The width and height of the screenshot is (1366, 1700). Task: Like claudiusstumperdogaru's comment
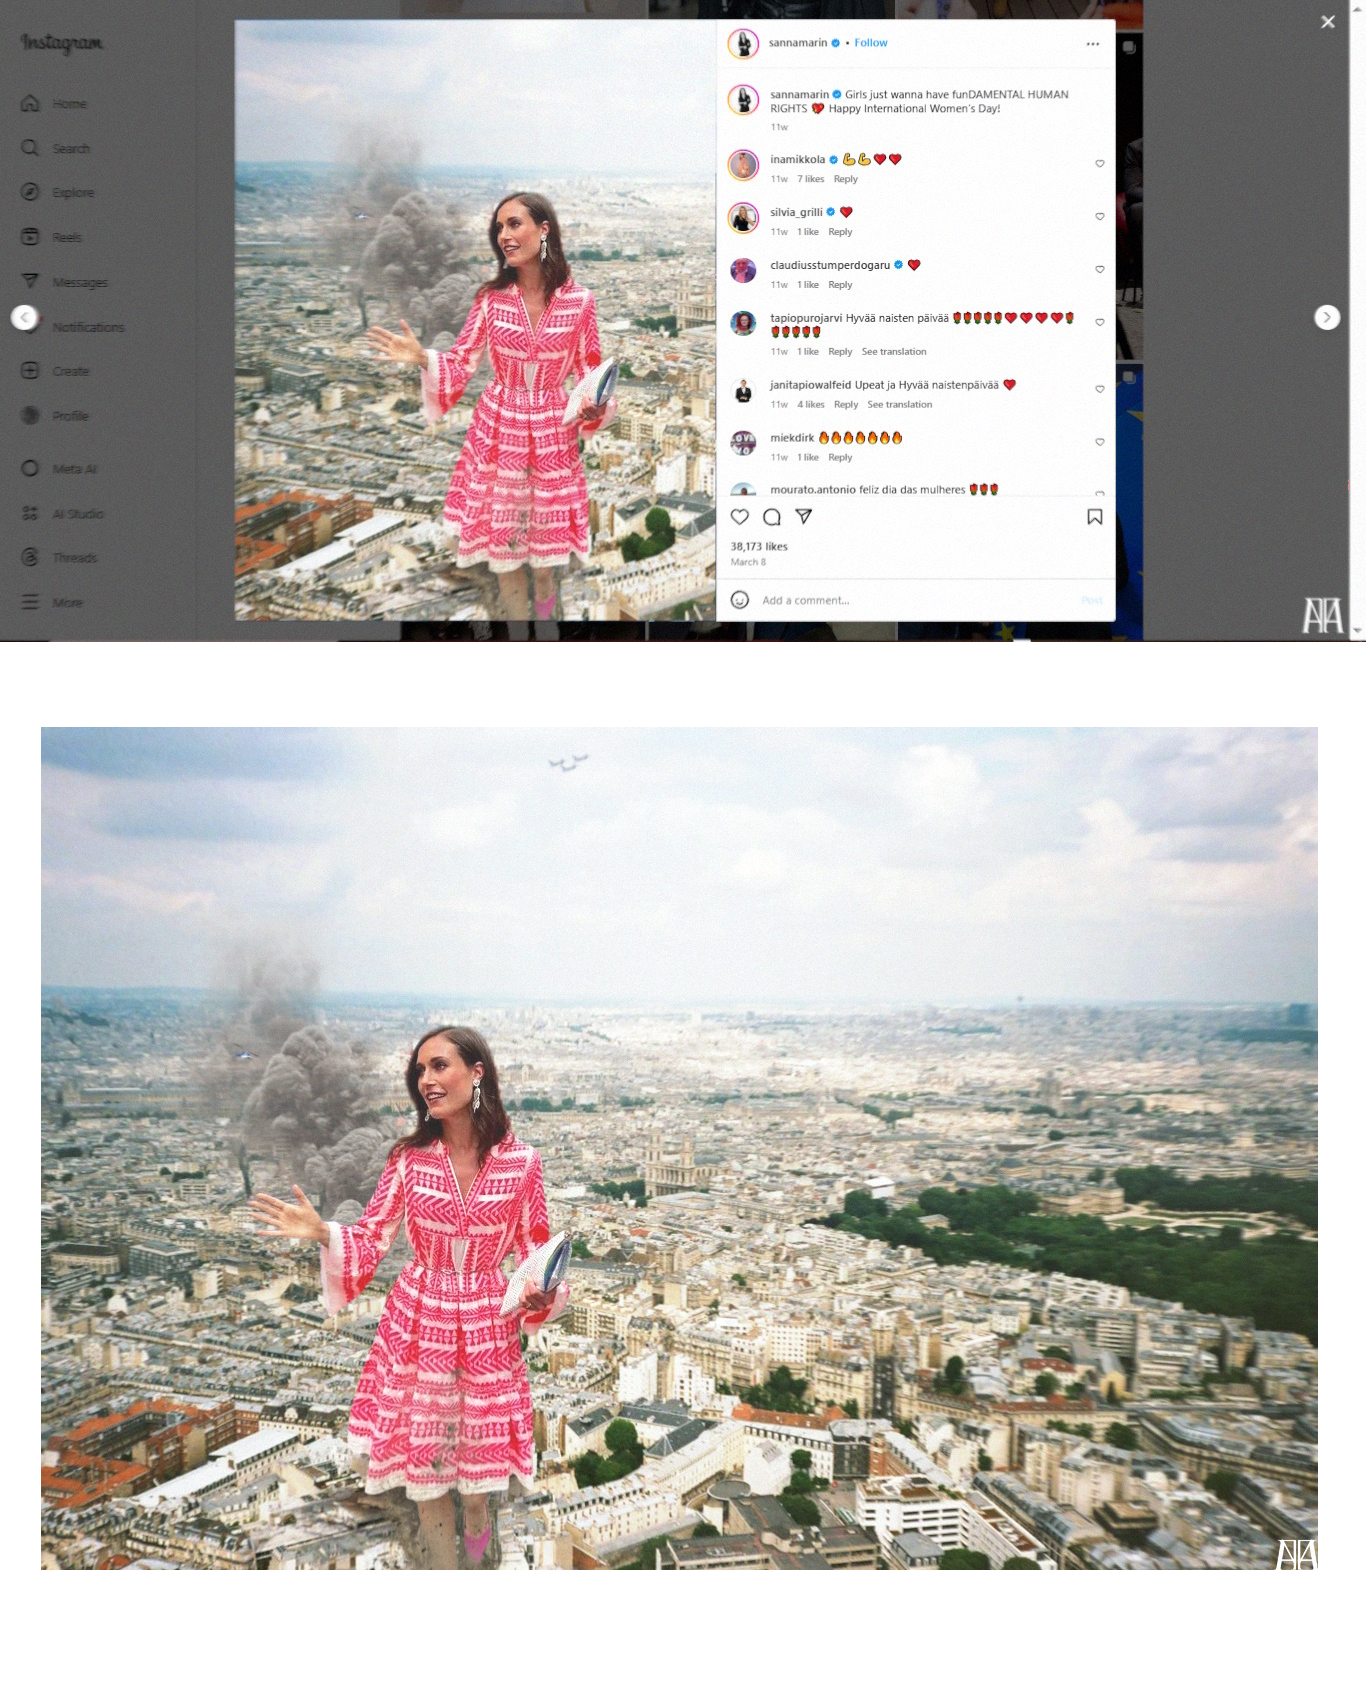[1099, 270]
